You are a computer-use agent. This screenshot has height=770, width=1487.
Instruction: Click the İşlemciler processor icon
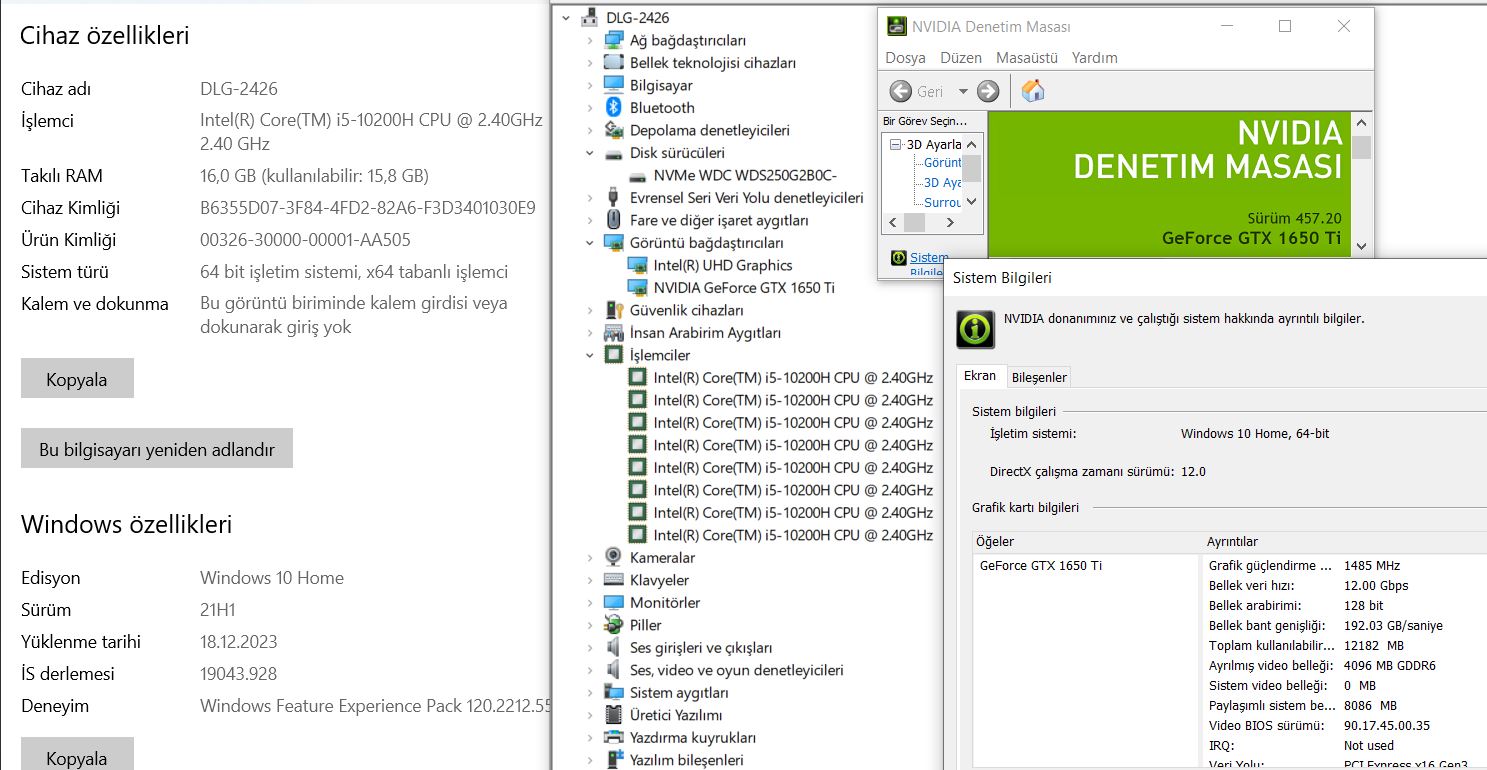pyautogui.click(x=613, y=356)
